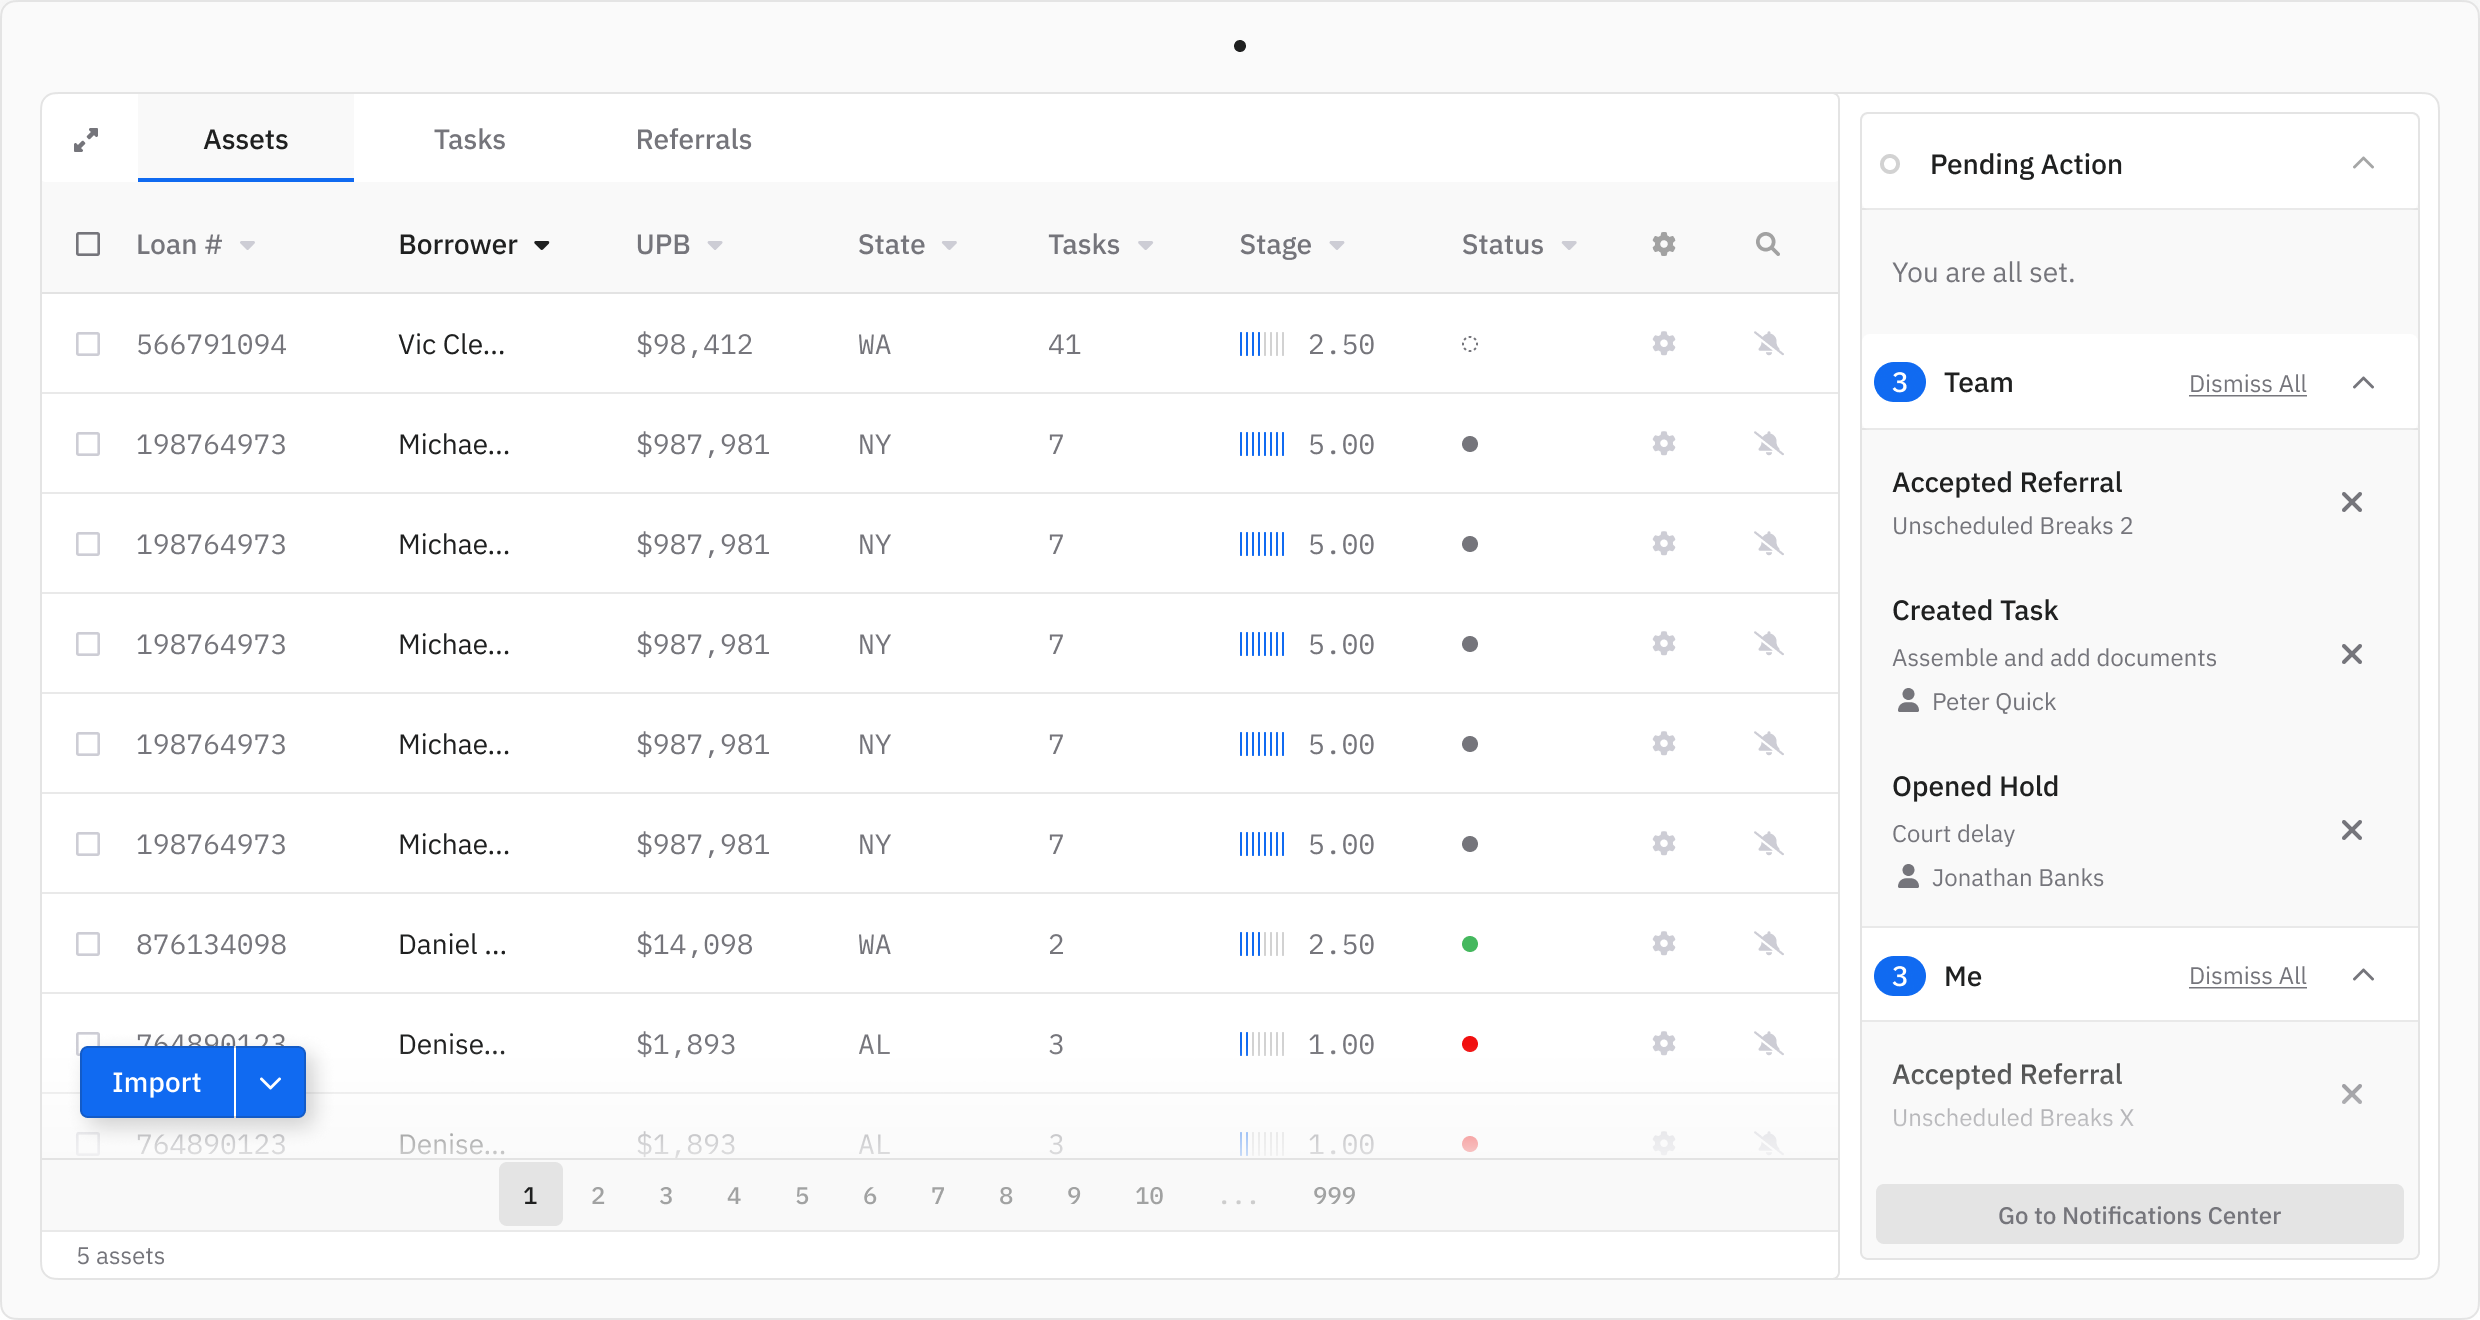
Task: Tick the checkbox for loan 876134098
Action: [88, 944]
